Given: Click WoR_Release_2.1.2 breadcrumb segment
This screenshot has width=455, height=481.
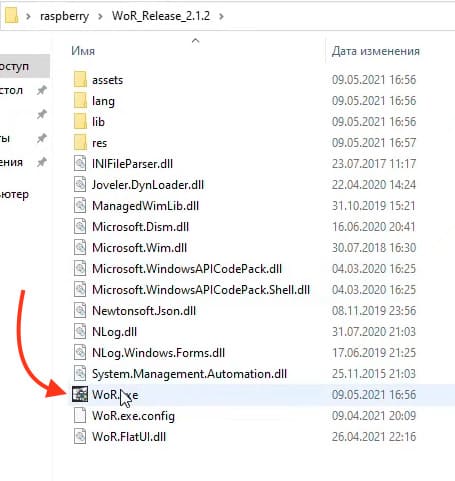Looking at the screenshot, I should 161,16.
